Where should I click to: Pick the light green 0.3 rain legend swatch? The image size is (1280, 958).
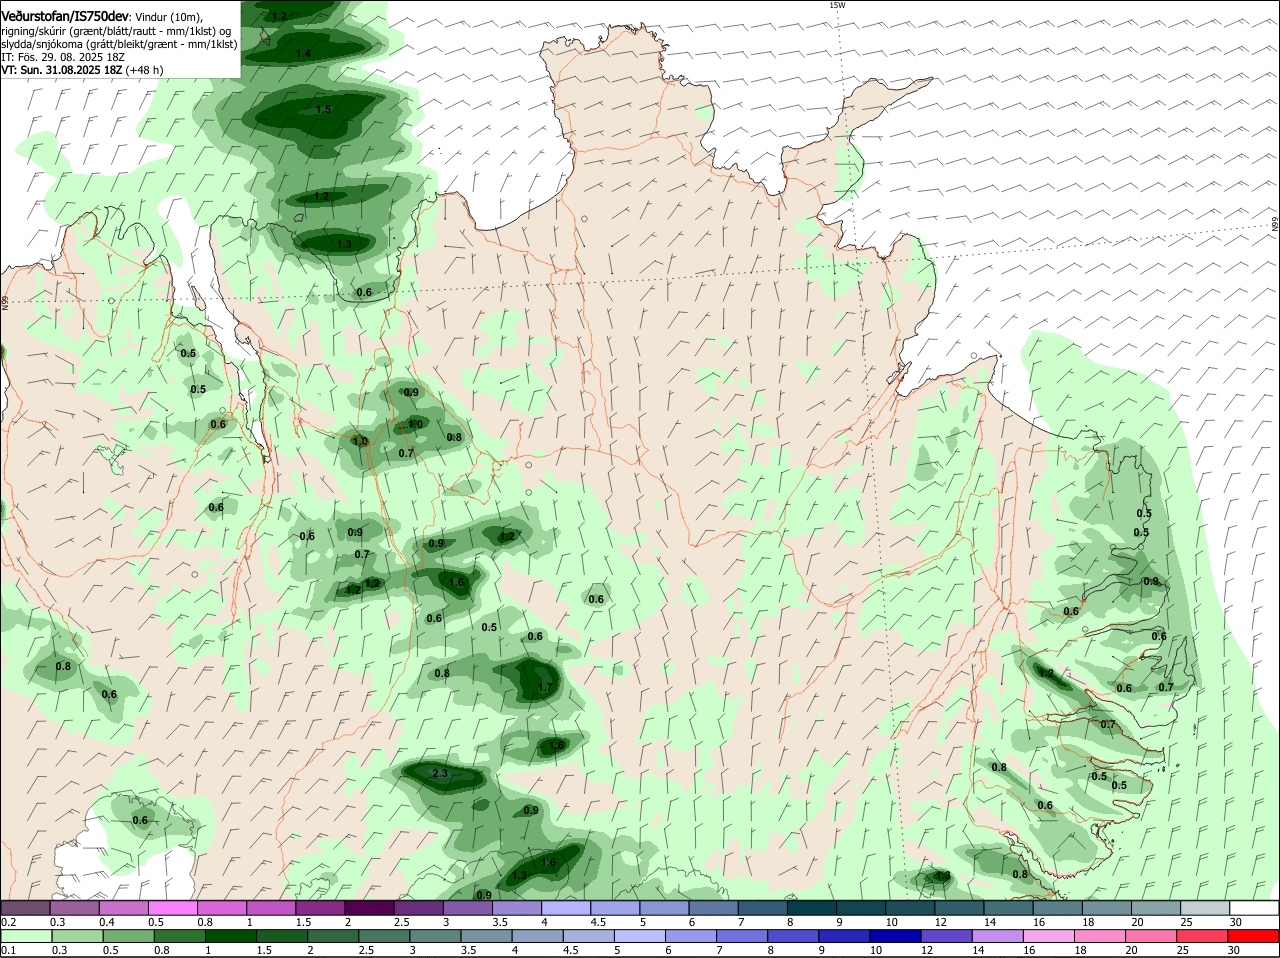(x=77, y=936)
